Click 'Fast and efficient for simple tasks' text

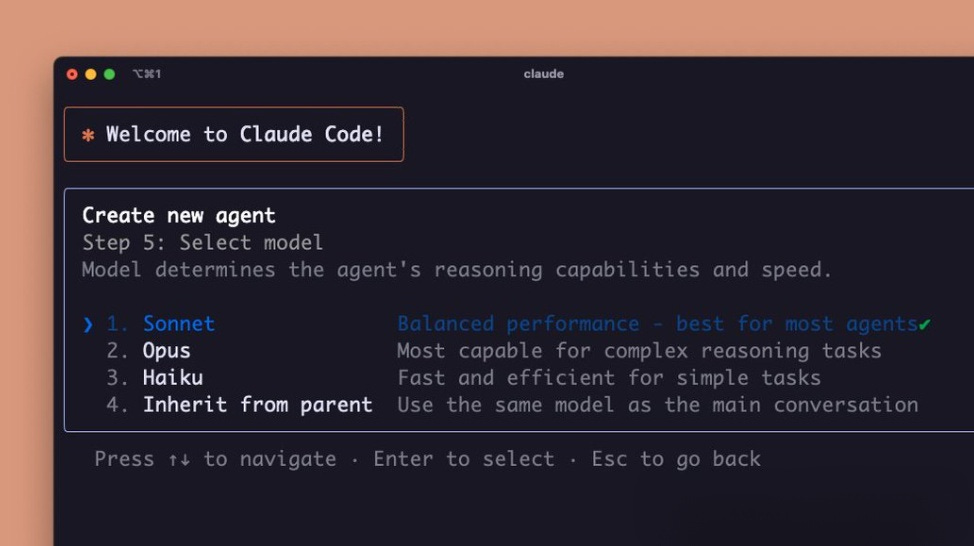point(609,378)
